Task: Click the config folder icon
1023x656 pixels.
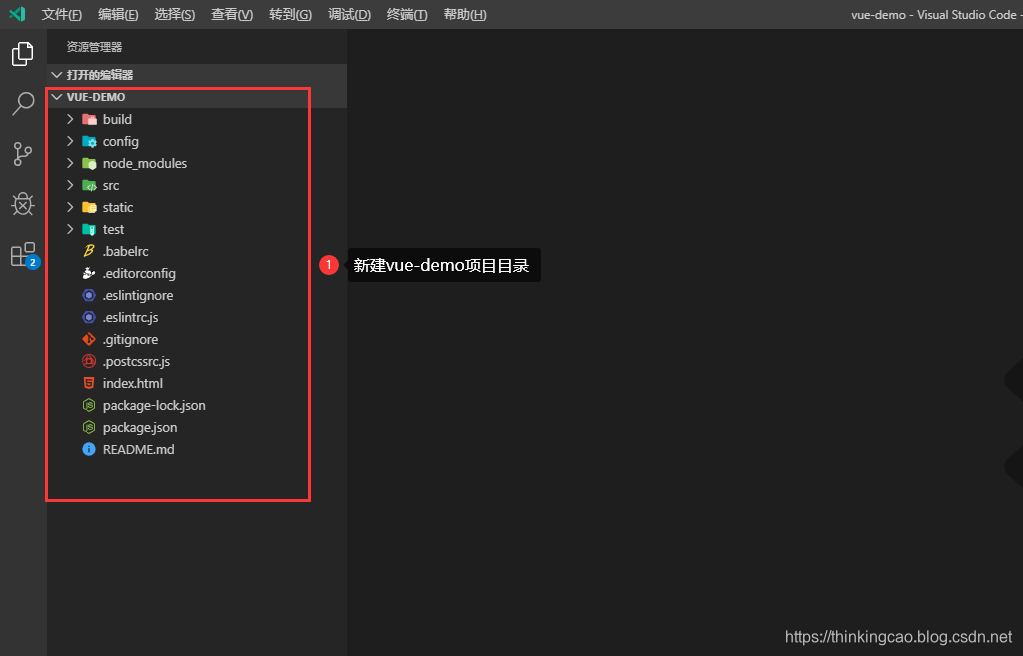Action: [x=89, y=142]
